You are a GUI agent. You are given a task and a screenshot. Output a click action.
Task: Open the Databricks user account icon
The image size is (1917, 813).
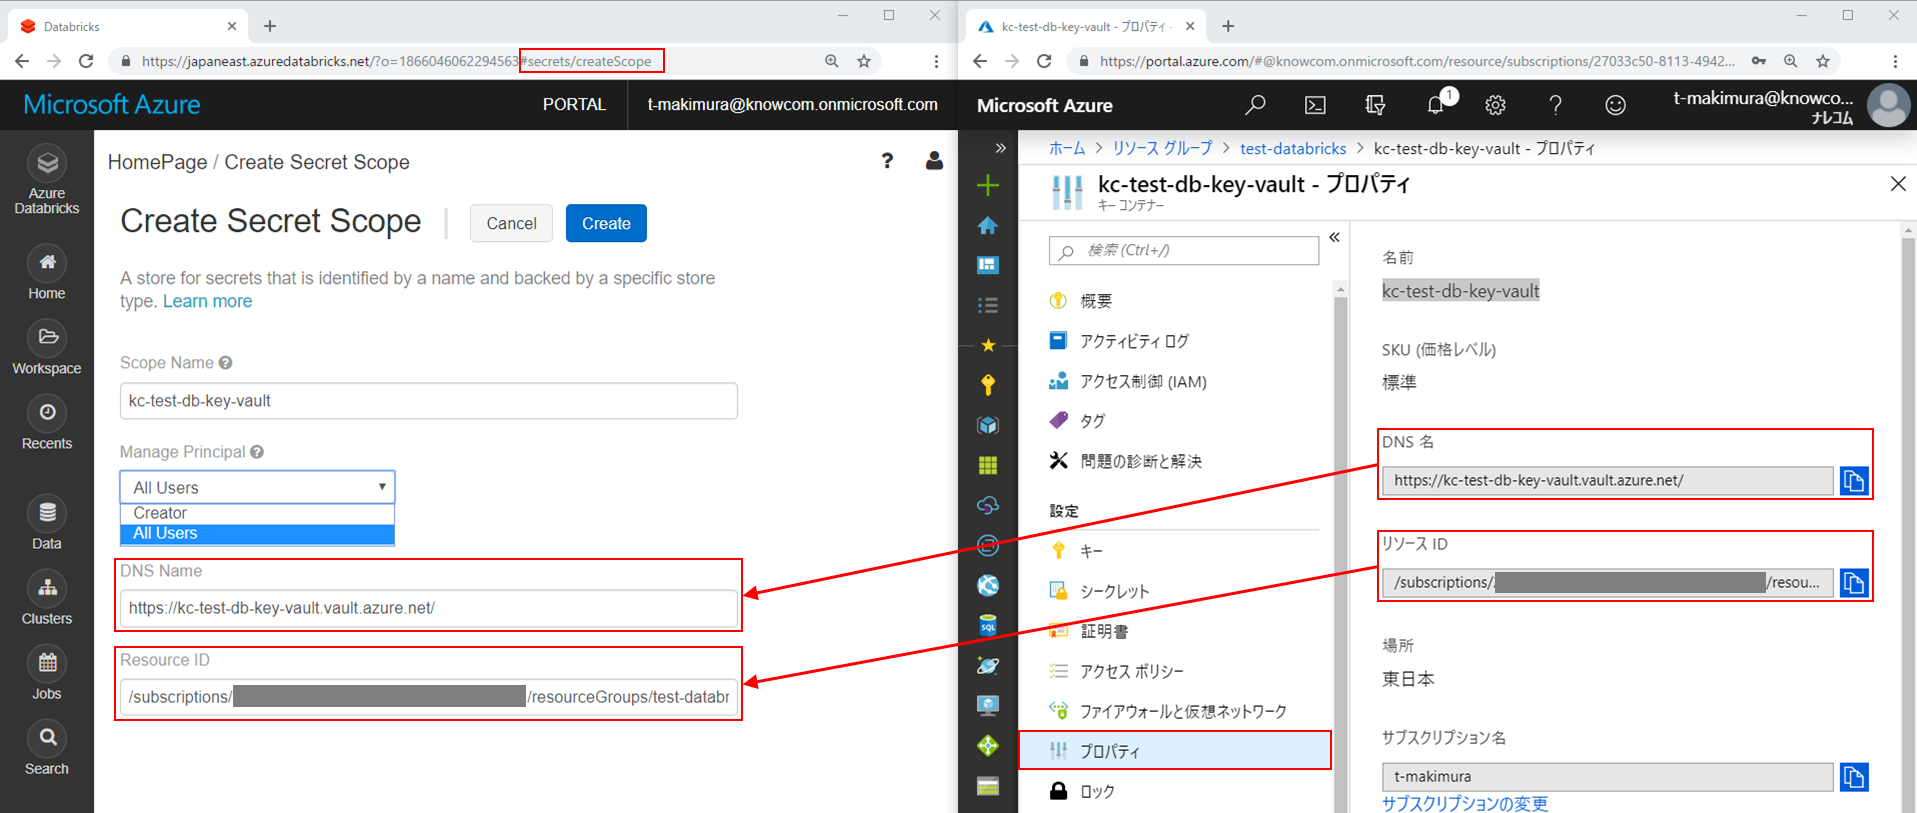click(x=934, y=161)
